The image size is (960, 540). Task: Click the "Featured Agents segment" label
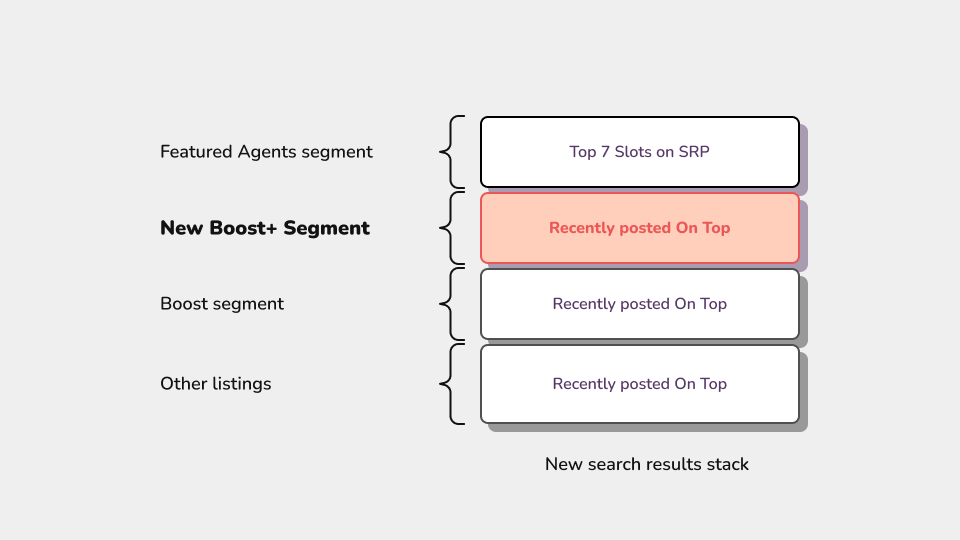coord(266,152)
